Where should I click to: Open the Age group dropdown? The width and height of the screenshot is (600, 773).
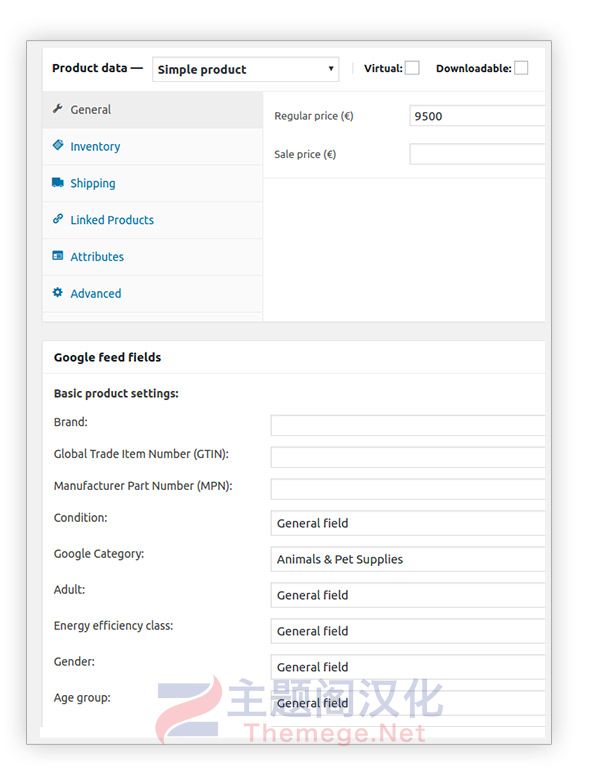(408, 703)
